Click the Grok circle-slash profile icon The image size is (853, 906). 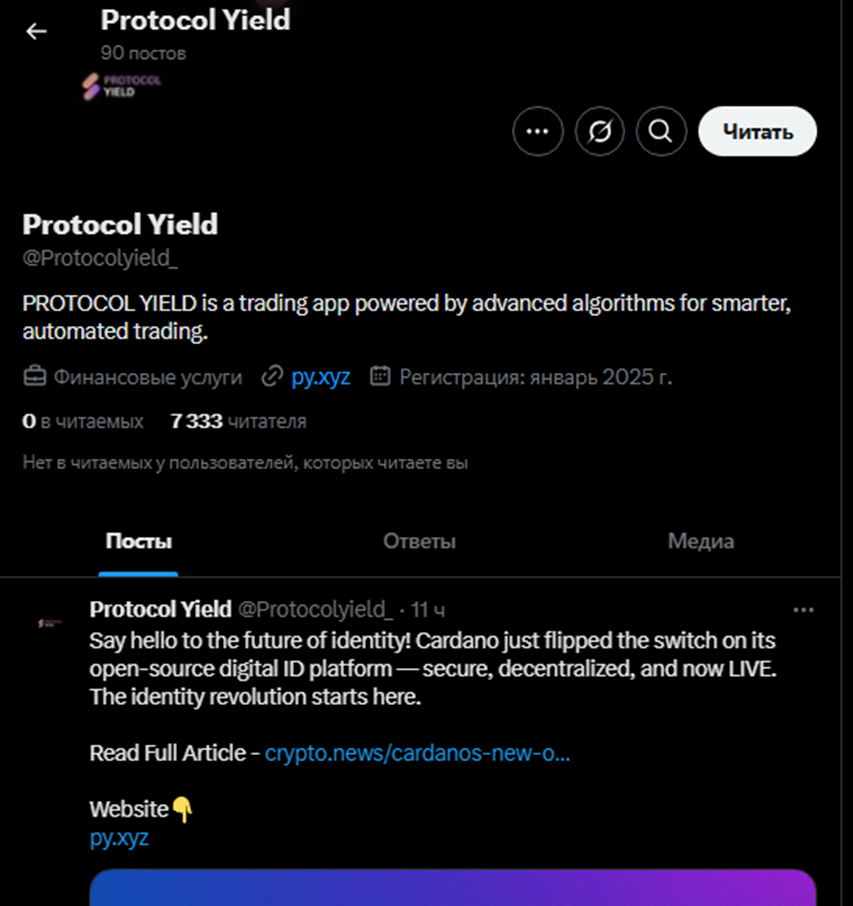tap(600, 131)
